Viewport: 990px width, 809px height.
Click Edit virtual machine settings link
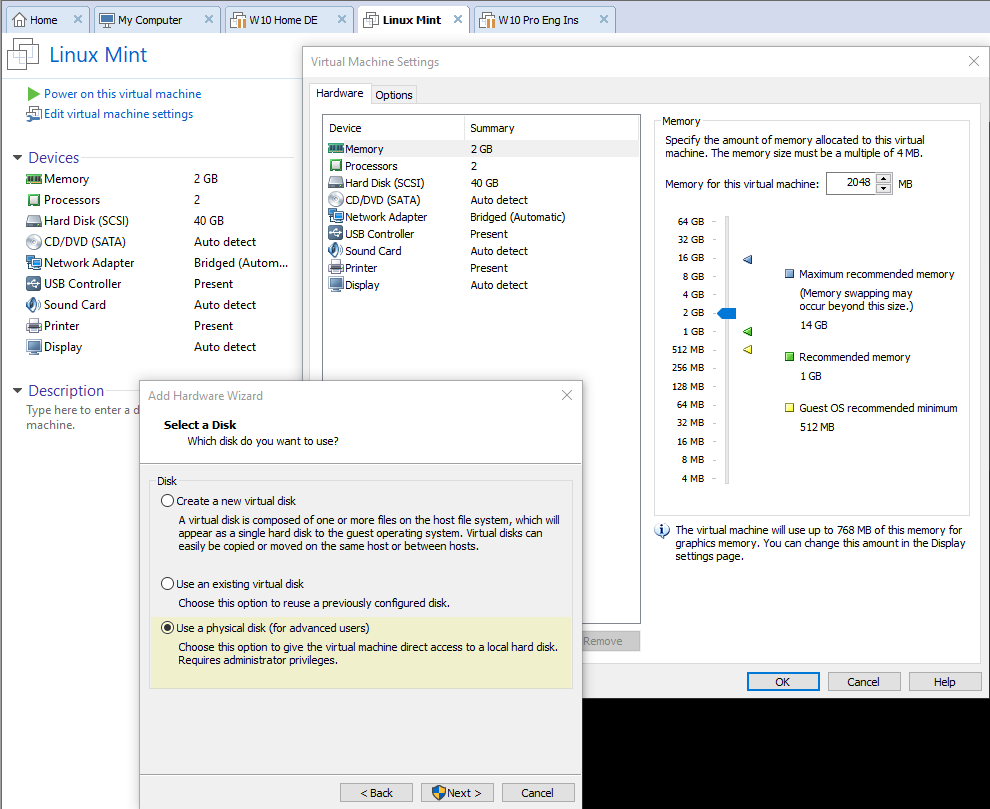tap(118, 114)
